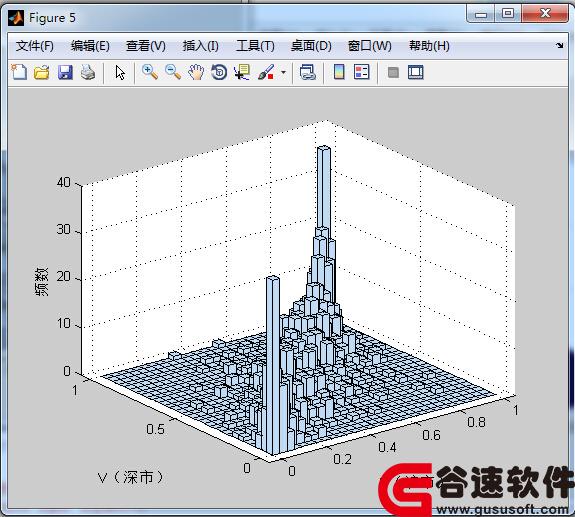Activate the Zoom Out magnifier tool
The image size is (575, 517).
point(173,72)
